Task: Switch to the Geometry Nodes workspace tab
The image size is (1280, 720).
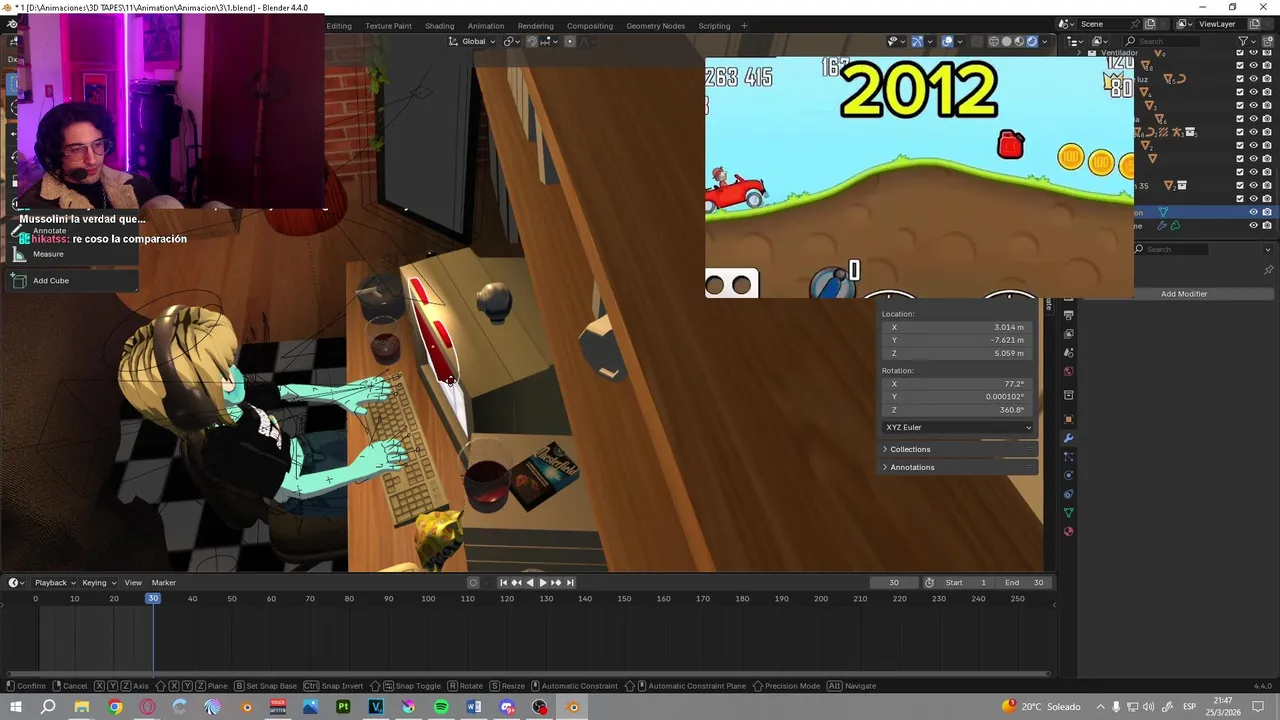Action: point(655,26)
